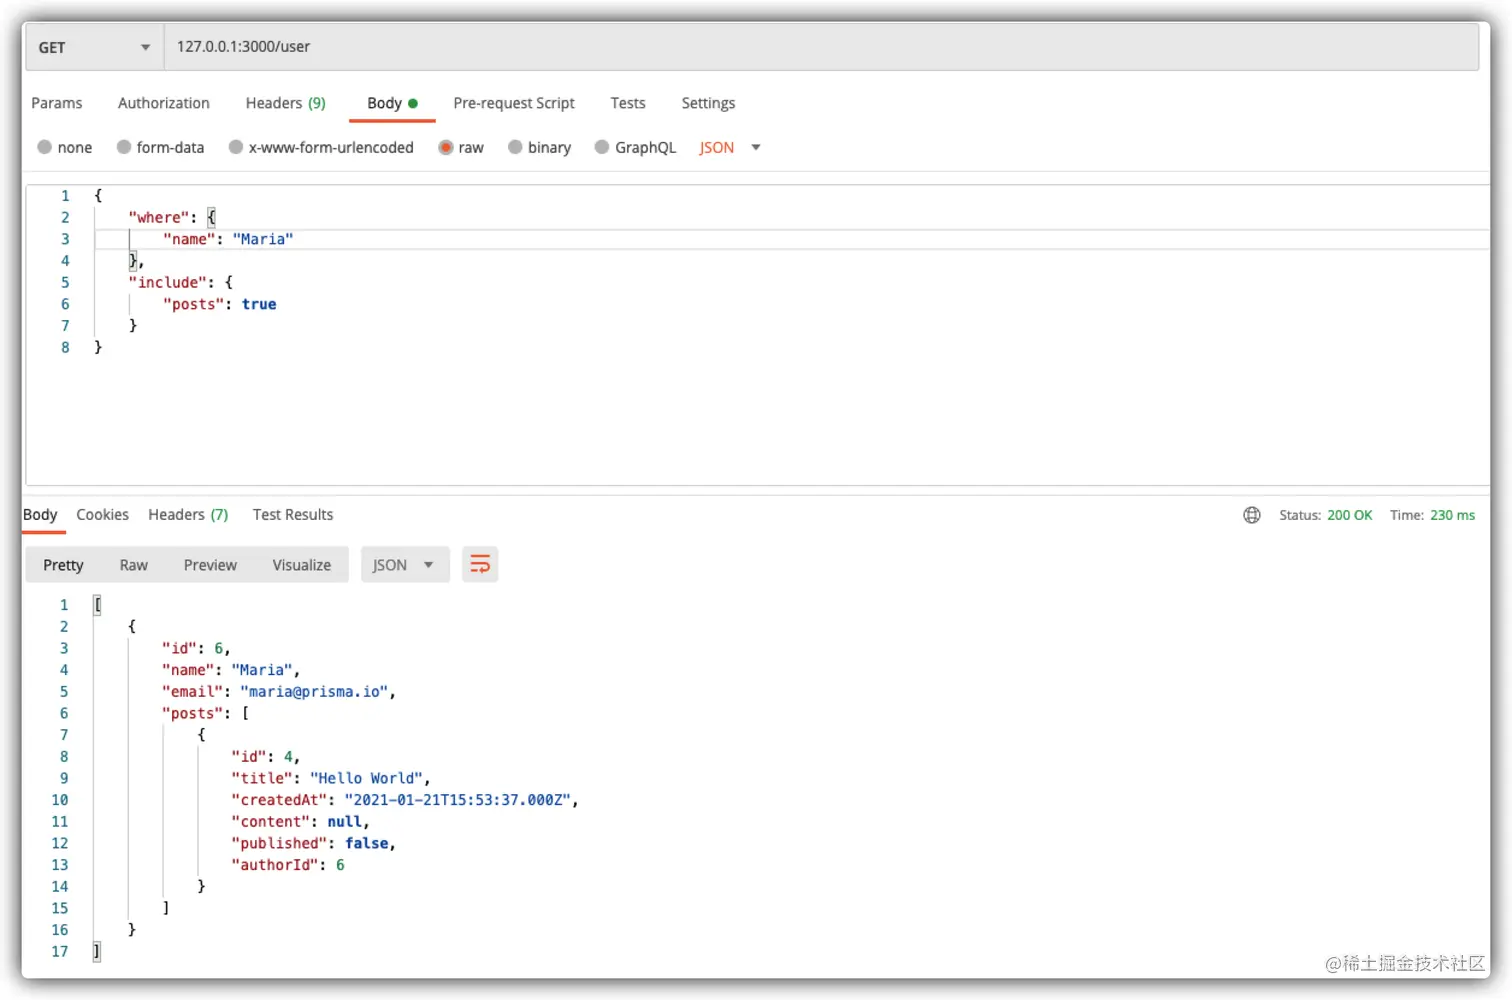
Task: Select Preview response view
Action: (x=210, y=565)
